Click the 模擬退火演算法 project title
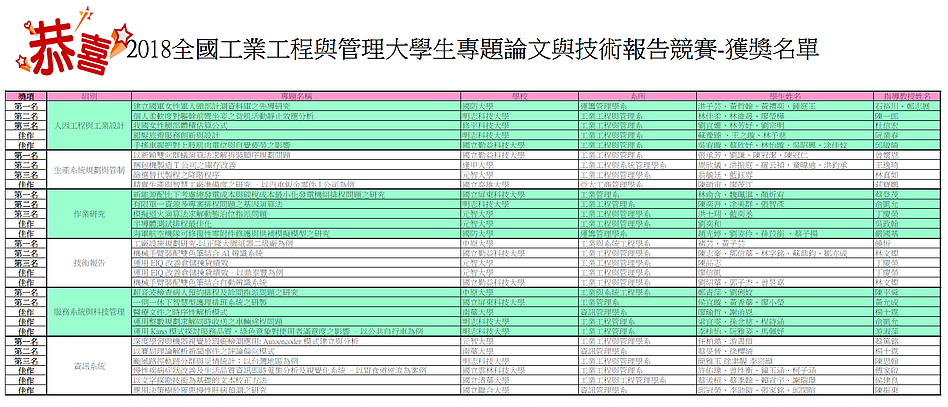The width and height of the screenshot is (948, 407). pyautogui.click(x=296, y=214)
